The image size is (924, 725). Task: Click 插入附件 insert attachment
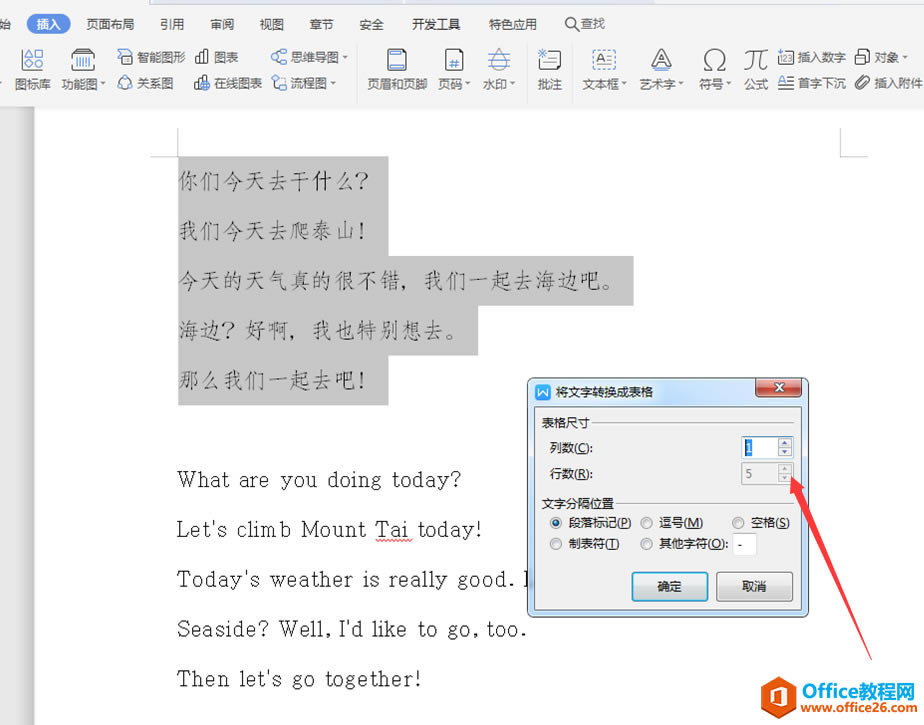click(889, 83)
